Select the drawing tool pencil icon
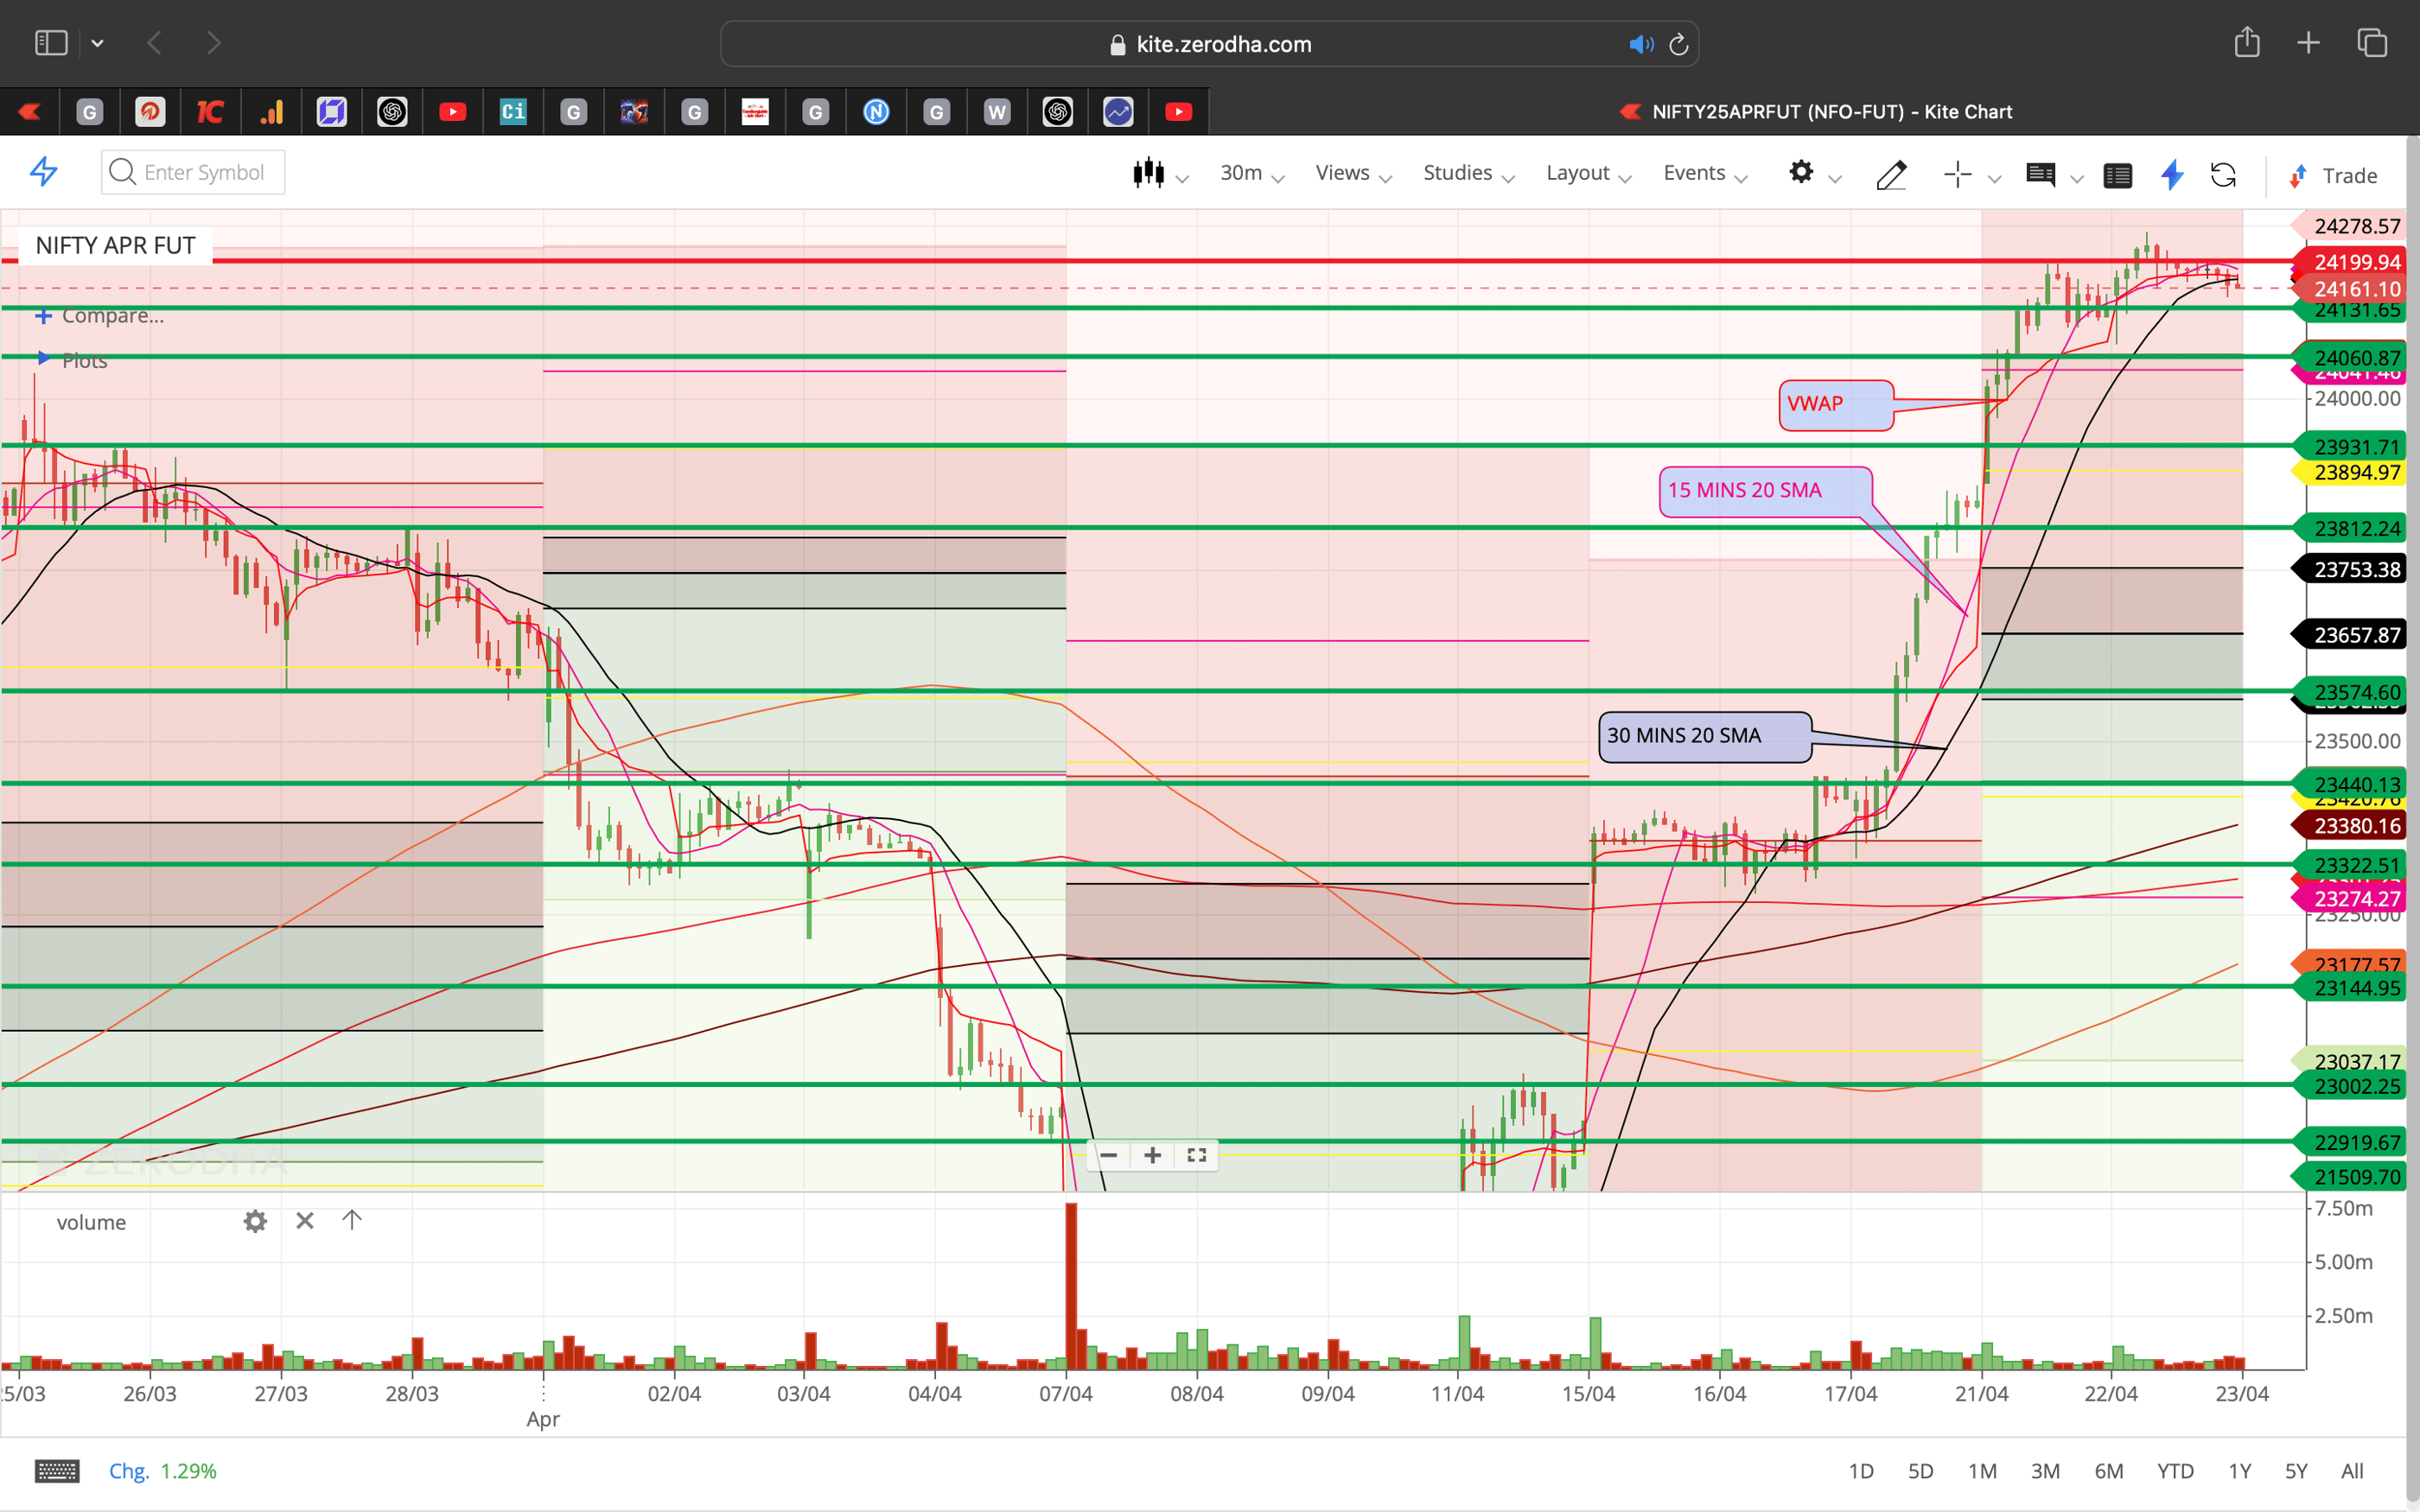This screenshot has height=1512, width=2420. click(1892, 175)
